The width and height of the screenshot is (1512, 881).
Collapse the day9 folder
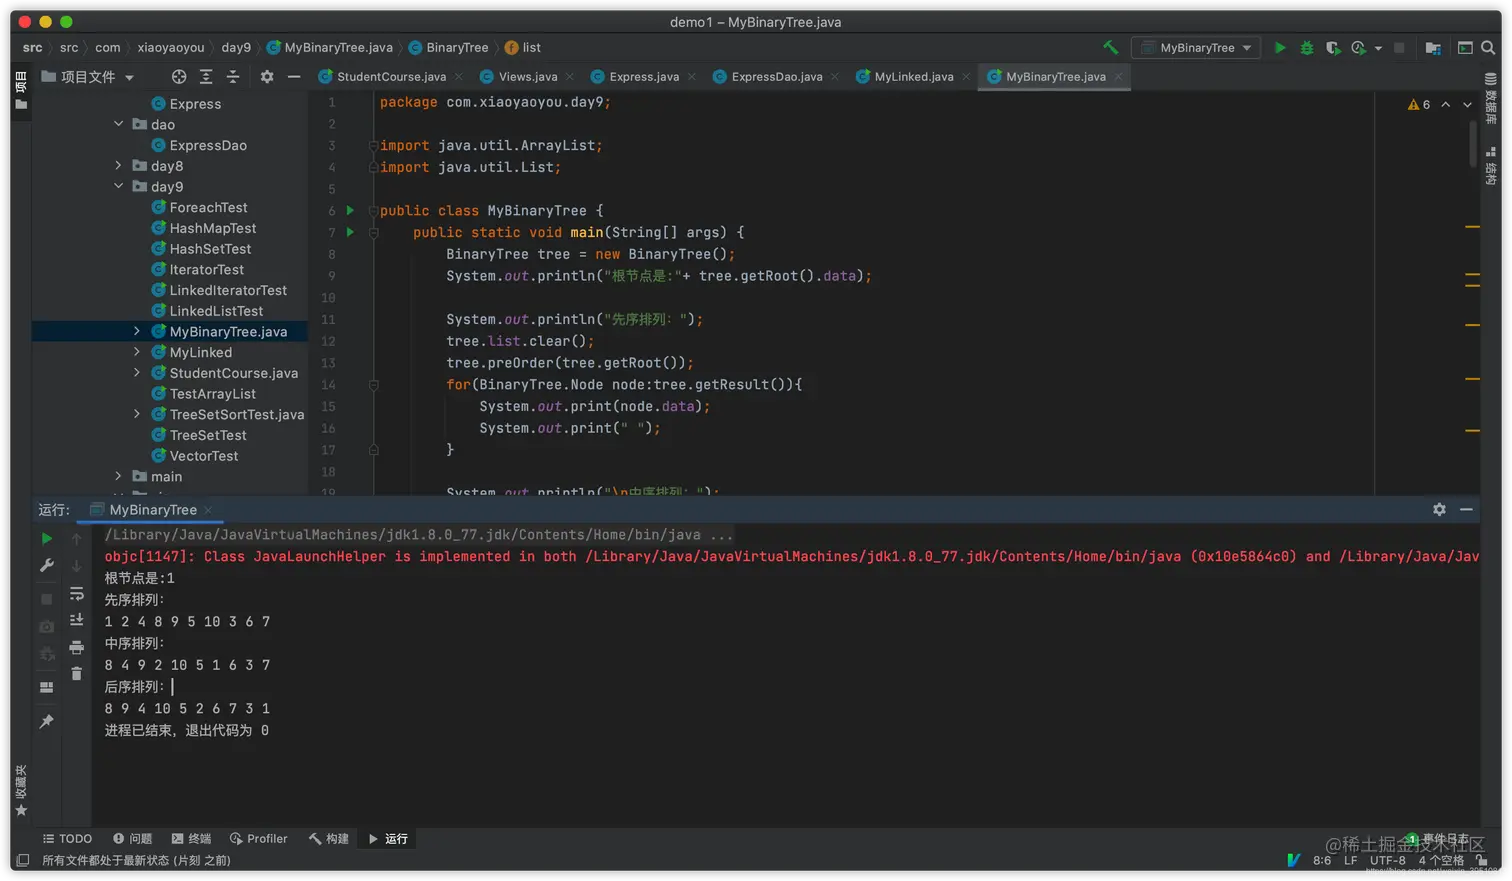(119, 186)
